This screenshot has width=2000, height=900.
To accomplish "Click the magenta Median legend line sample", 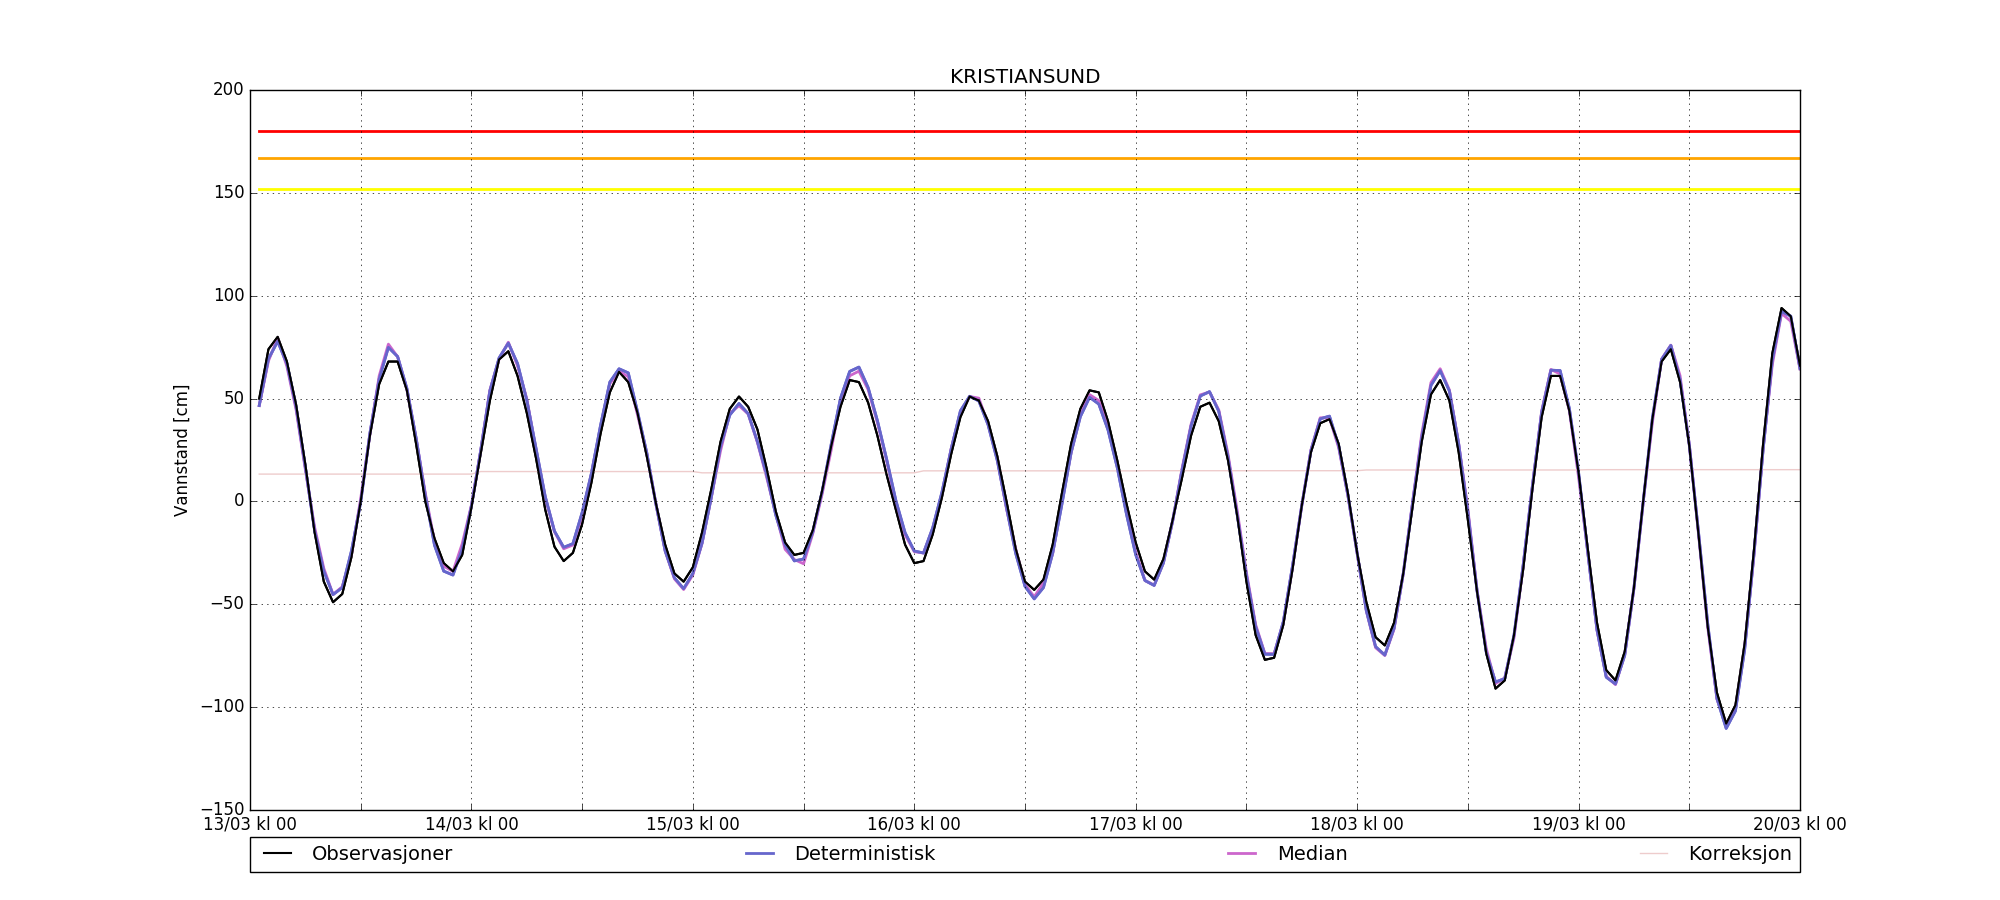I will 1242,854.
